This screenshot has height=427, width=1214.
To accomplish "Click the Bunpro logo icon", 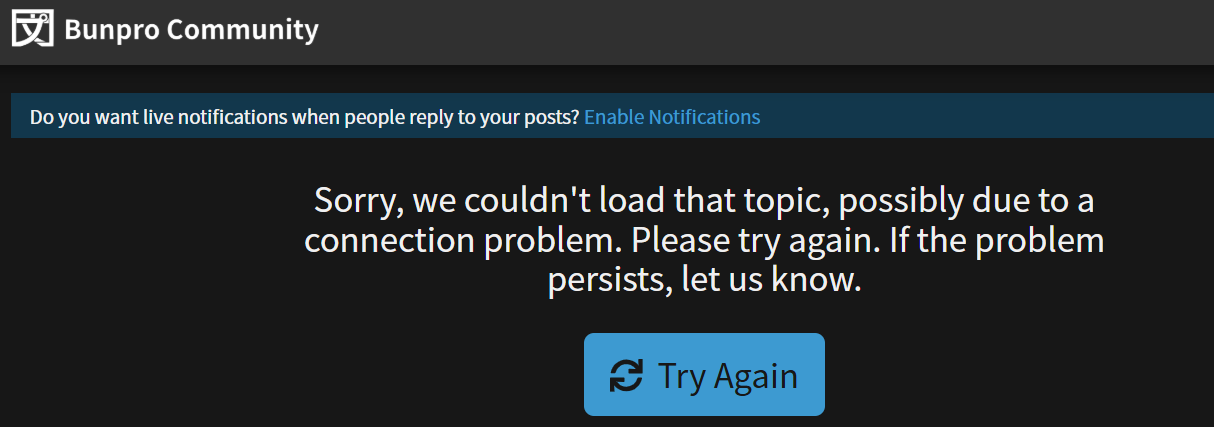I will pyautogui.click(x=31, y=30).
